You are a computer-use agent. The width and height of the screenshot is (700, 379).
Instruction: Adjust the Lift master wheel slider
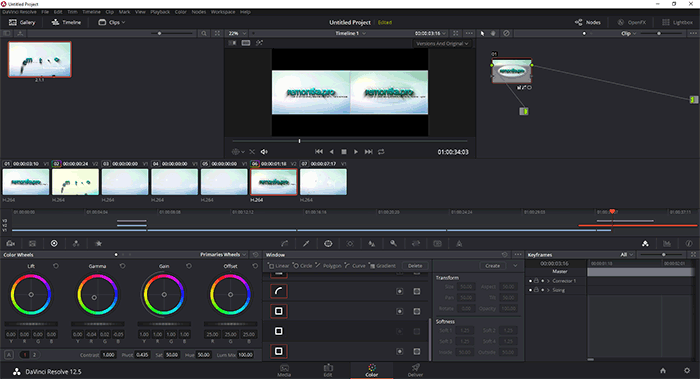coord(31,324)
